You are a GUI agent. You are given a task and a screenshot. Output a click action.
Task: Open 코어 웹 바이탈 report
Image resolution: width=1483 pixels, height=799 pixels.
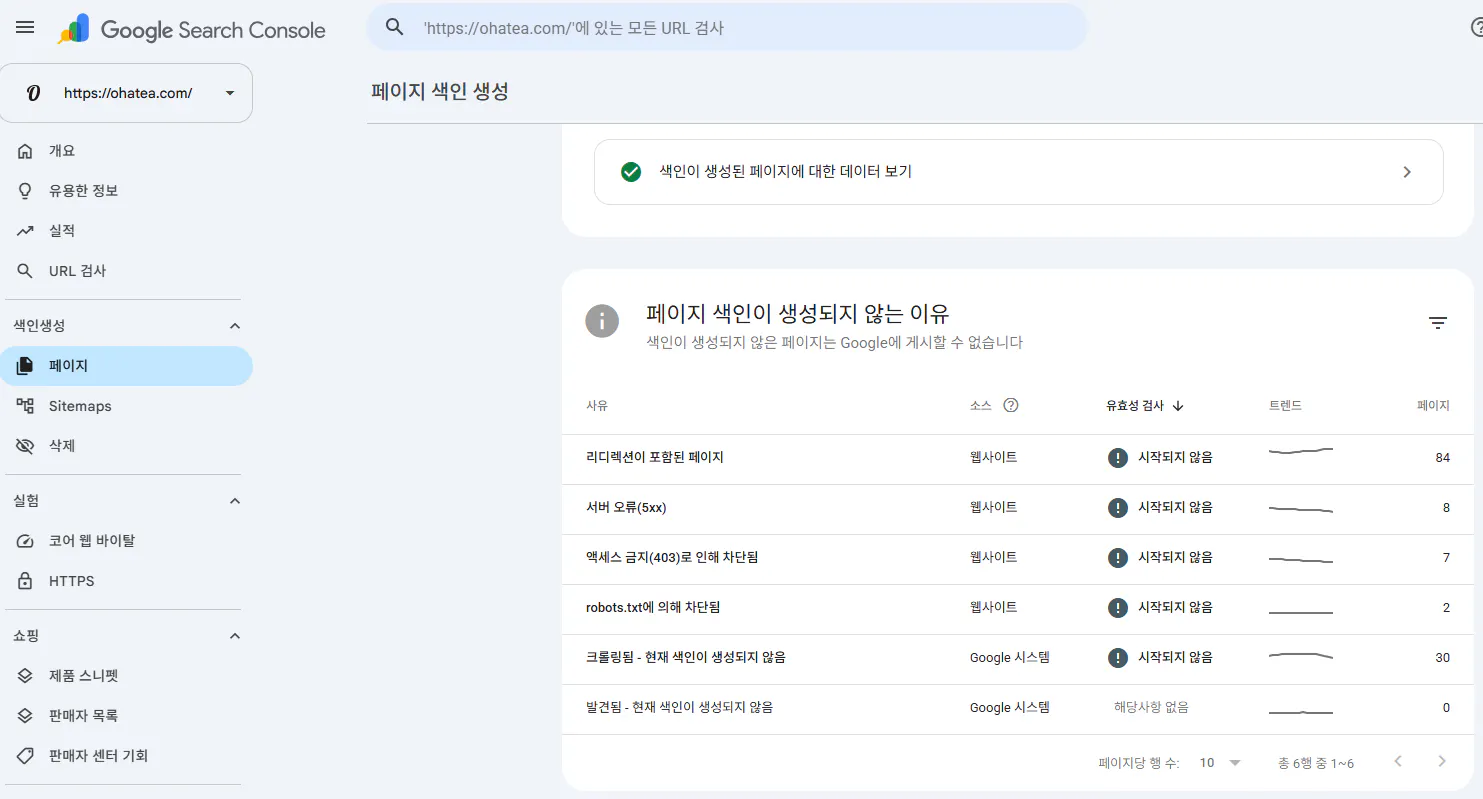coord(126,541)
